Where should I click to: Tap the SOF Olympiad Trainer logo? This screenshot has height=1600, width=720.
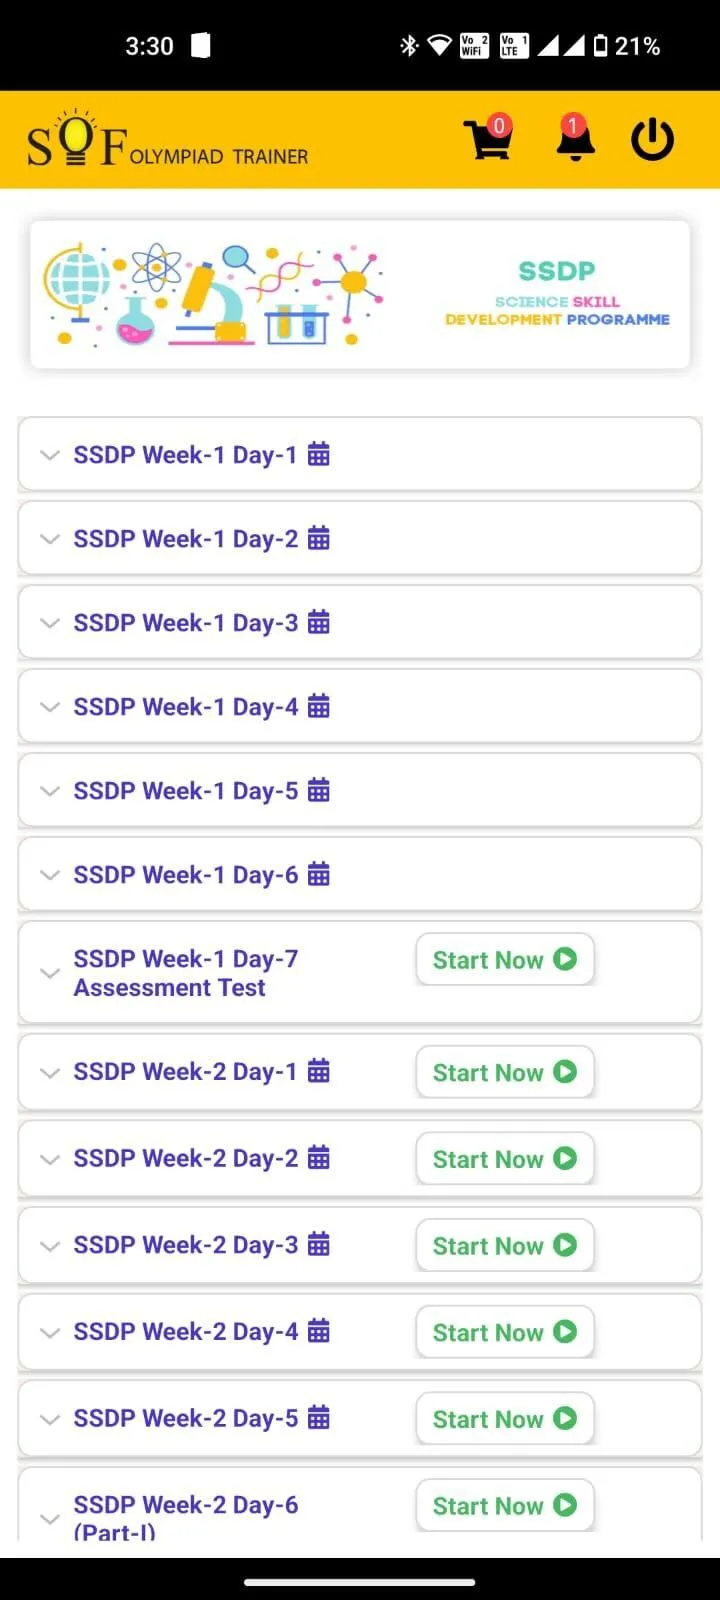pyautogui.click(x=167, y=140)
